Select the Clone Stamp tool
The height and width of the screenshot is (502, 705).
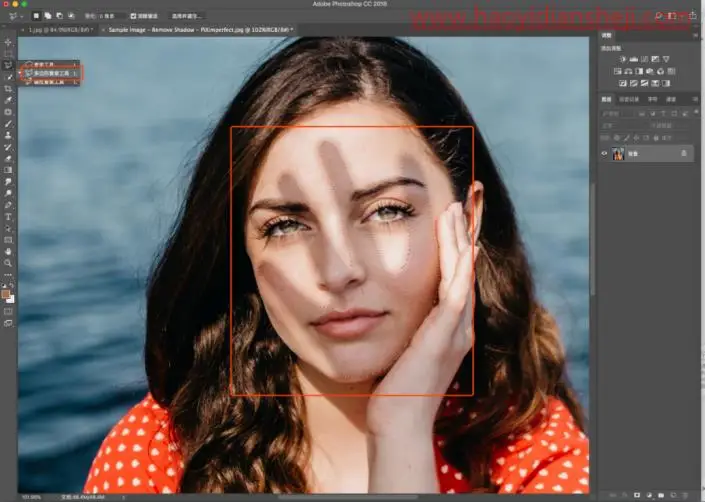pos(8,135)
